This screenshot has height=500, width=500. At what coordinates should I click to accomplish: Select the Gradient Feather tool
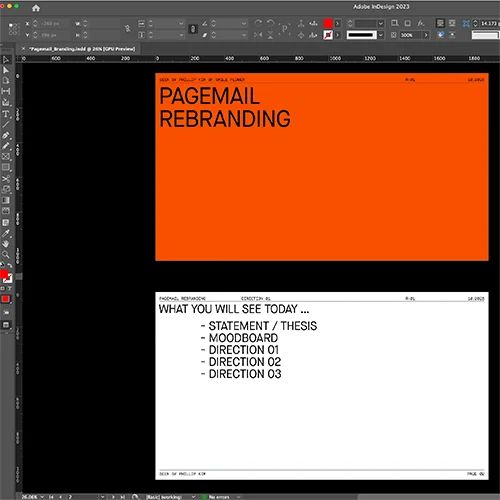tap(6, 211)
